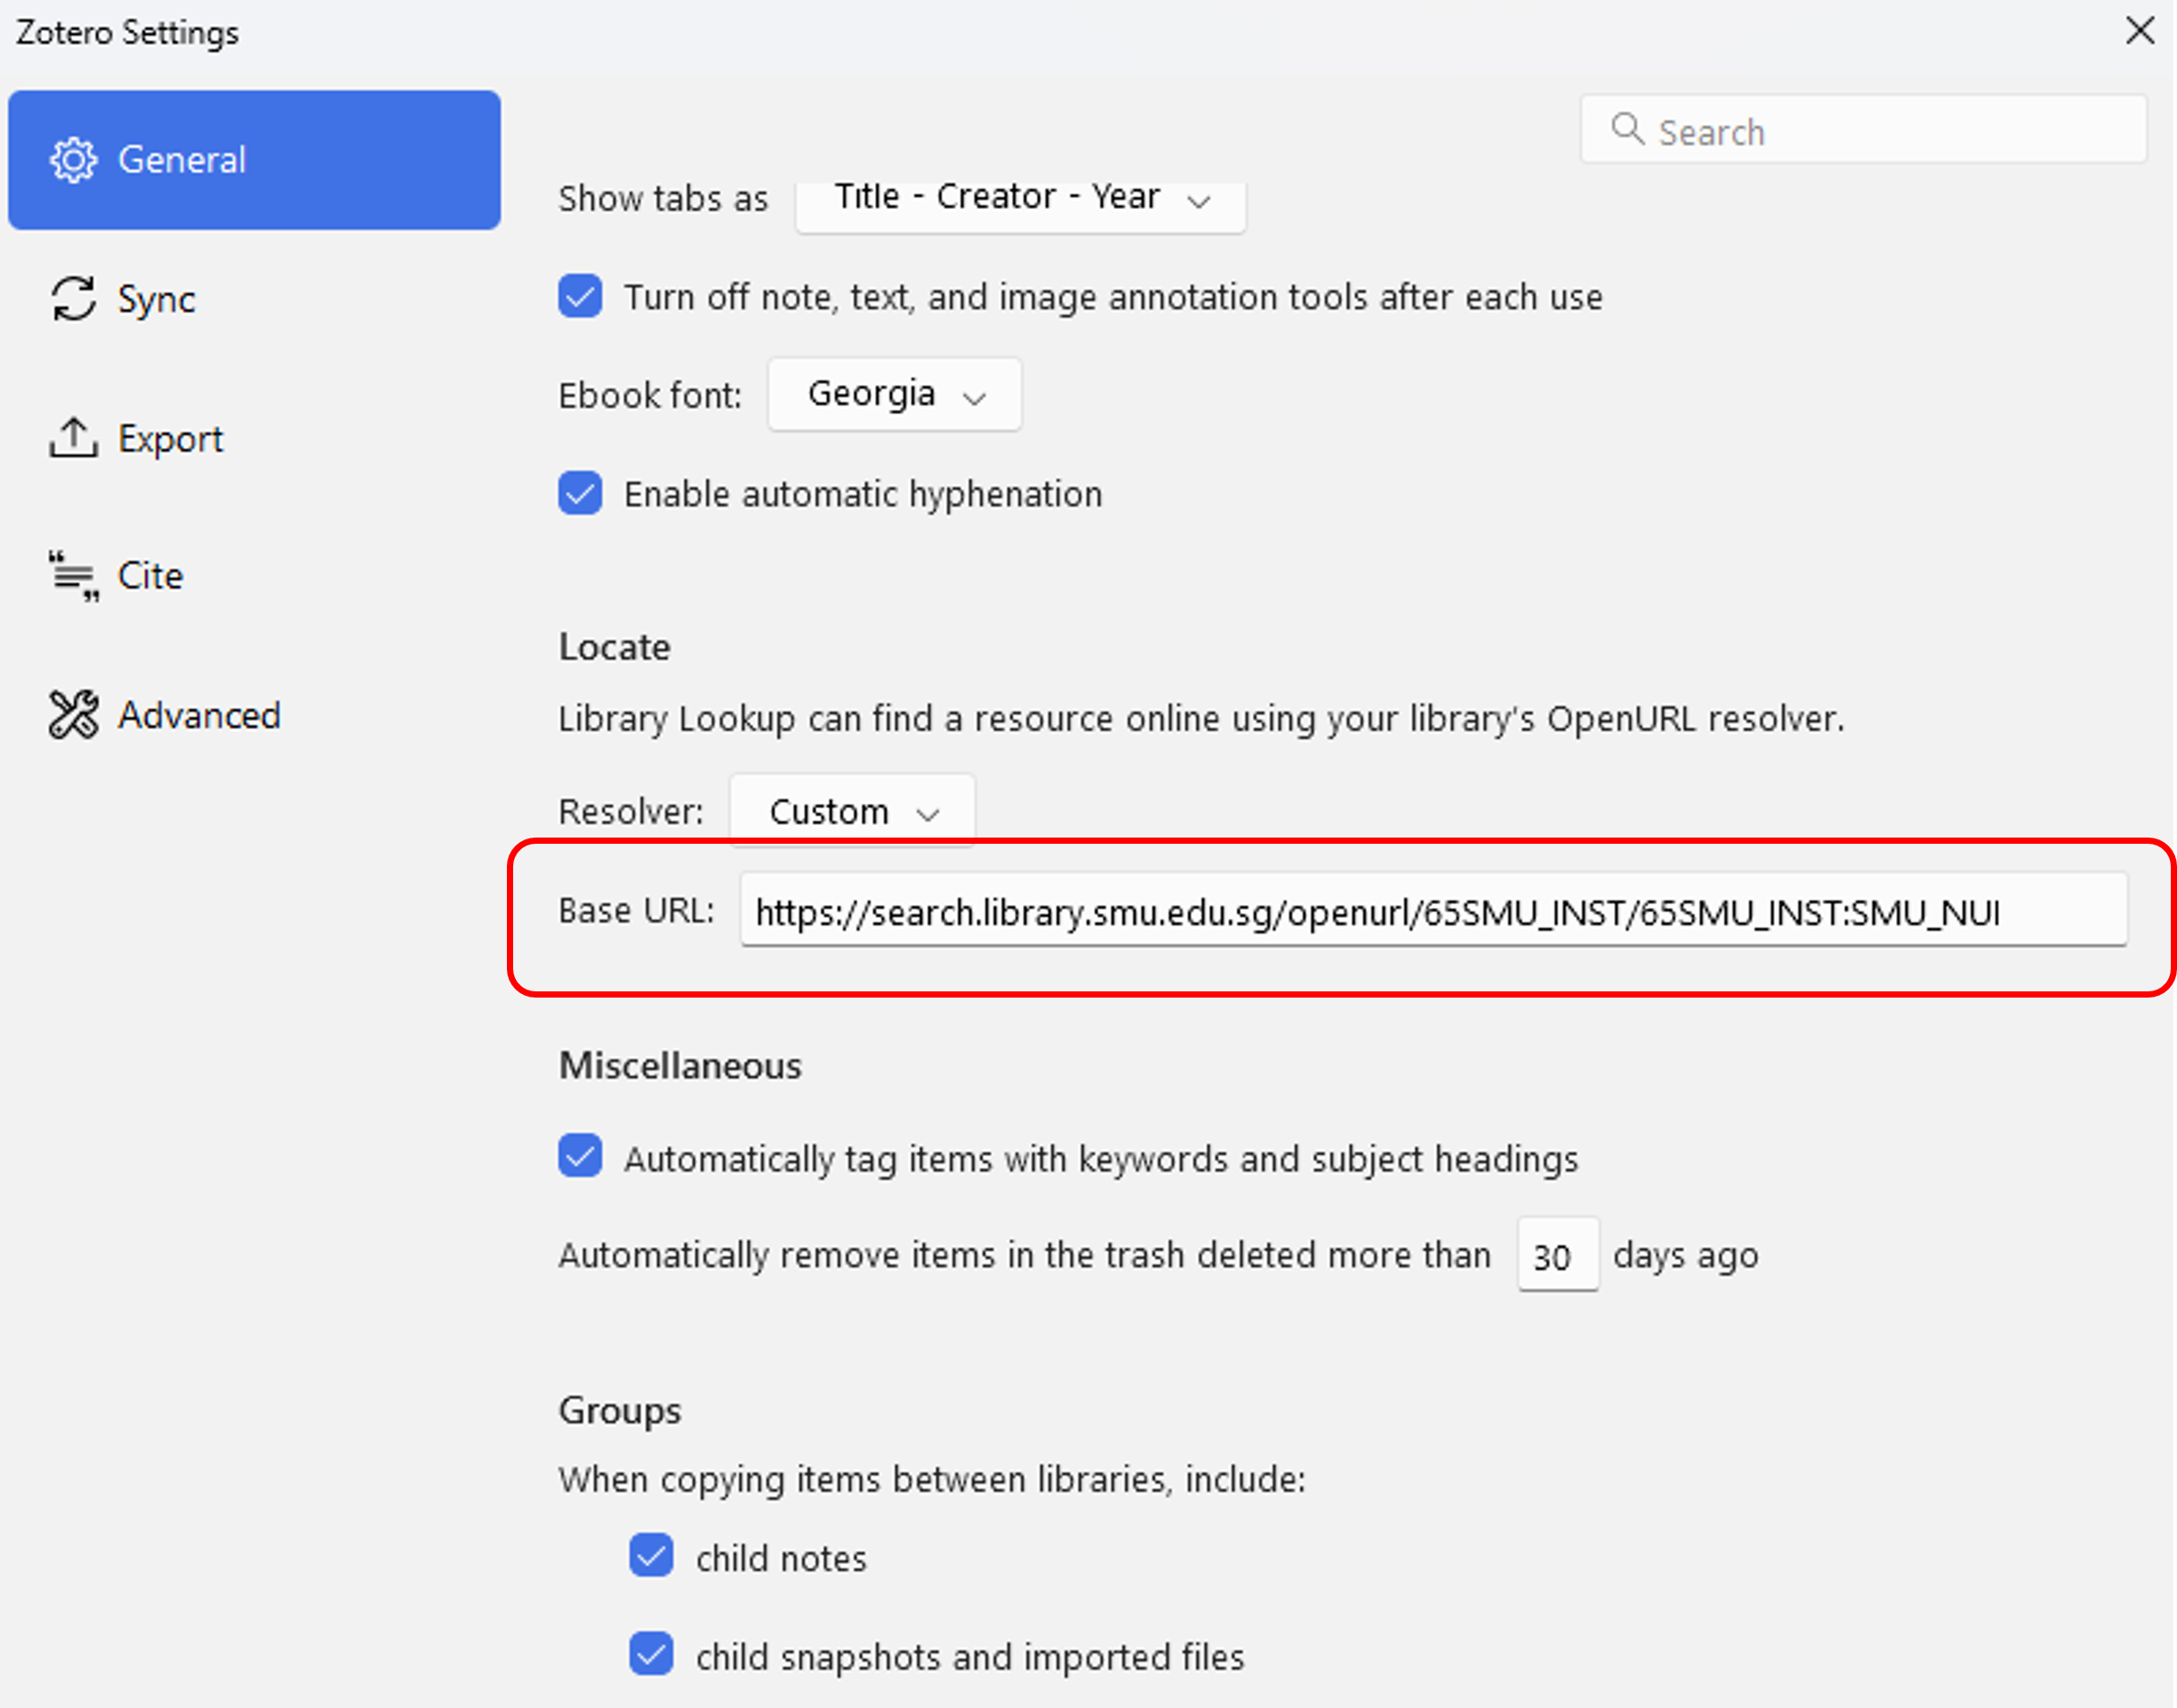Click the Advanced tools icon

(x=74, y=715)
